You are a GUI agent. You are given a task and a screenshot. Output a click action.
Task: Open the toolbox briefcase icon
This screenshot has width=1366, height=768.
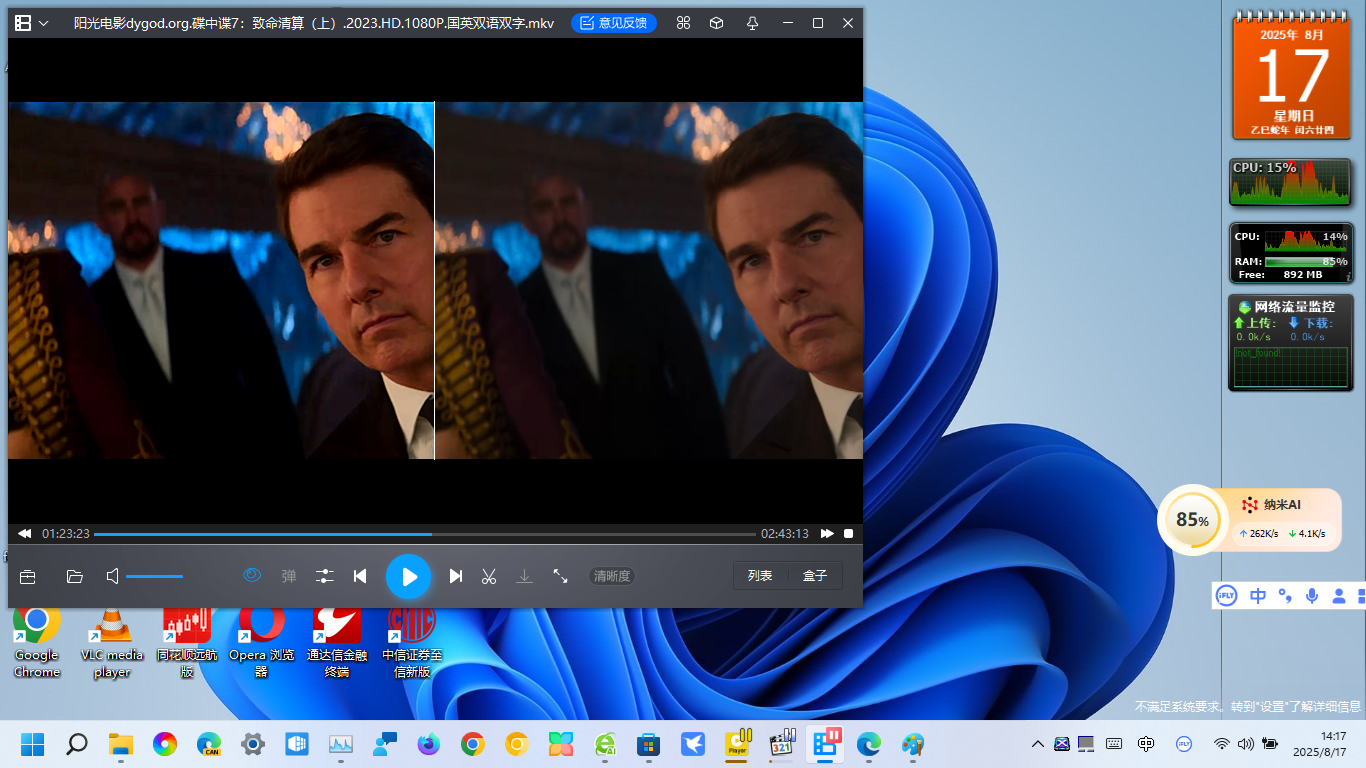click(x=28, y=576)
